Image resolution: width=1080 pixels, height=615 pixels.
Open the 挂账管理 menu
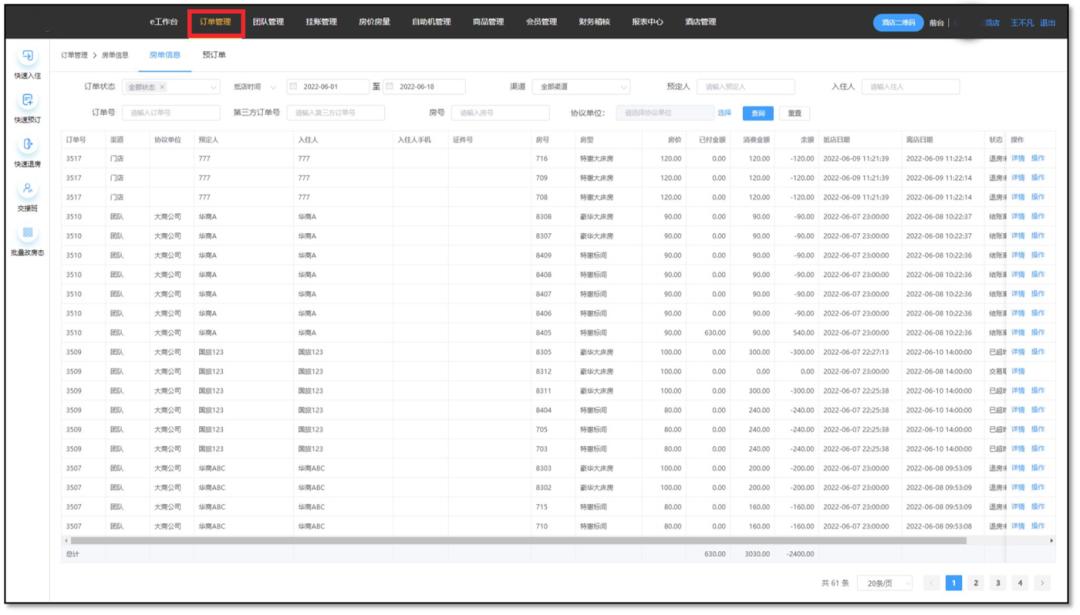click(321, 22)
